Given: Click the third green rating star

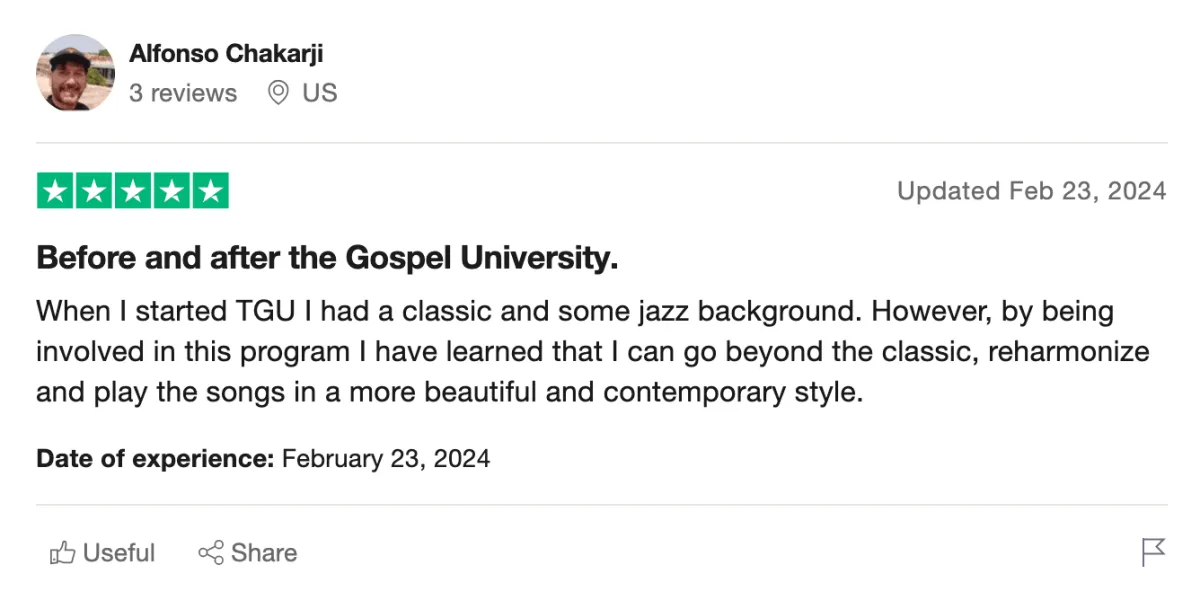Looking at the screenshot, I should coord(133,191).
